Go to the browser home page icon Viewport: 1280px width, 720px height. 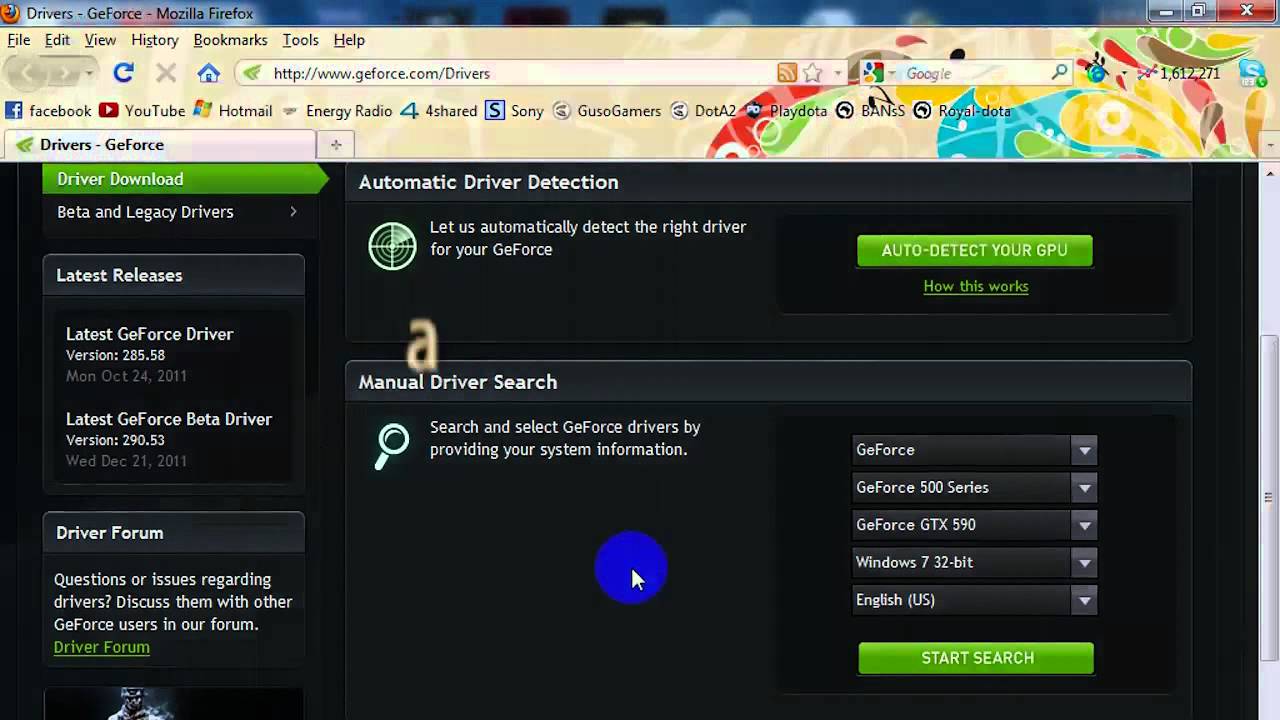[x=208, y=73]
